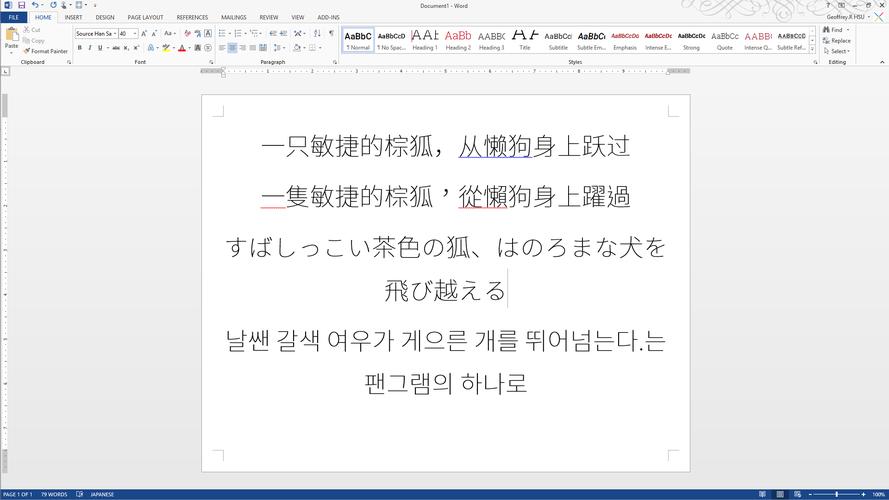Apply the red font color
The width and height of the screenshot is (889, 500).
pos(181,48)
